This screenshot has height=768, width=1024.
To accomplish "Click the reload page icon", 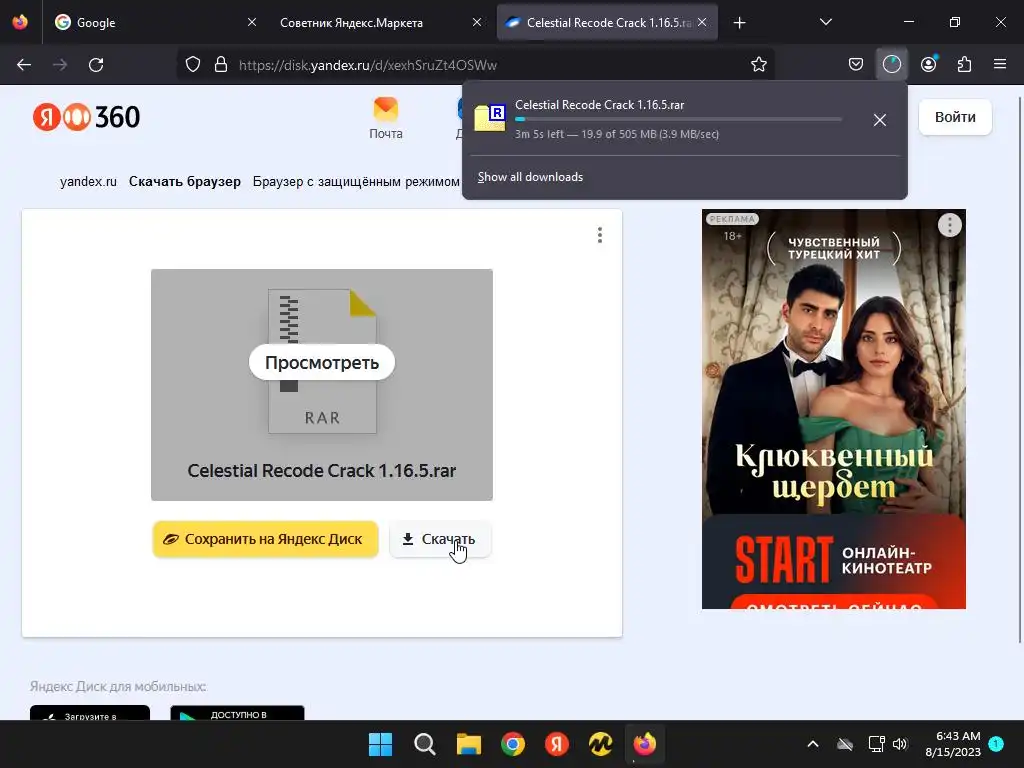I will pyautogui.click(x=96, y=65).
